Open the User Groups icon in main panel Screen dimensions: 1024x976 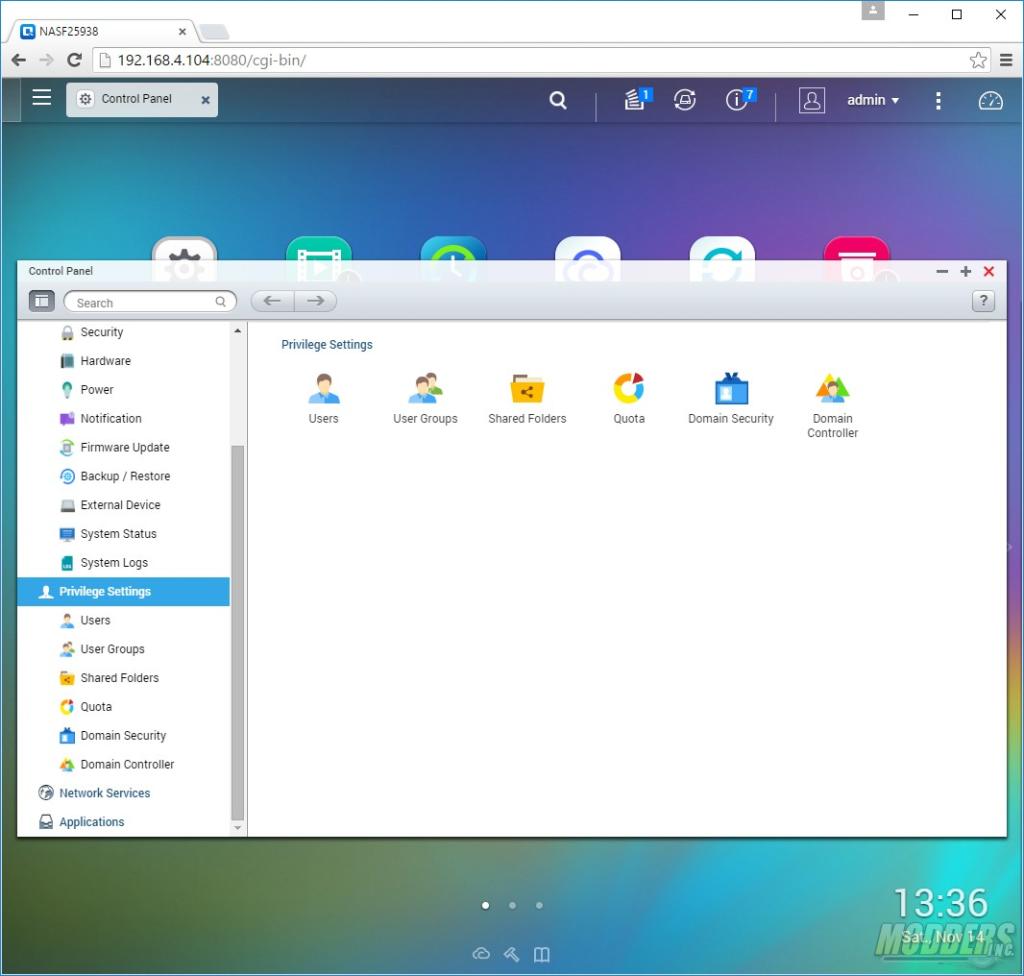point(425,389)
